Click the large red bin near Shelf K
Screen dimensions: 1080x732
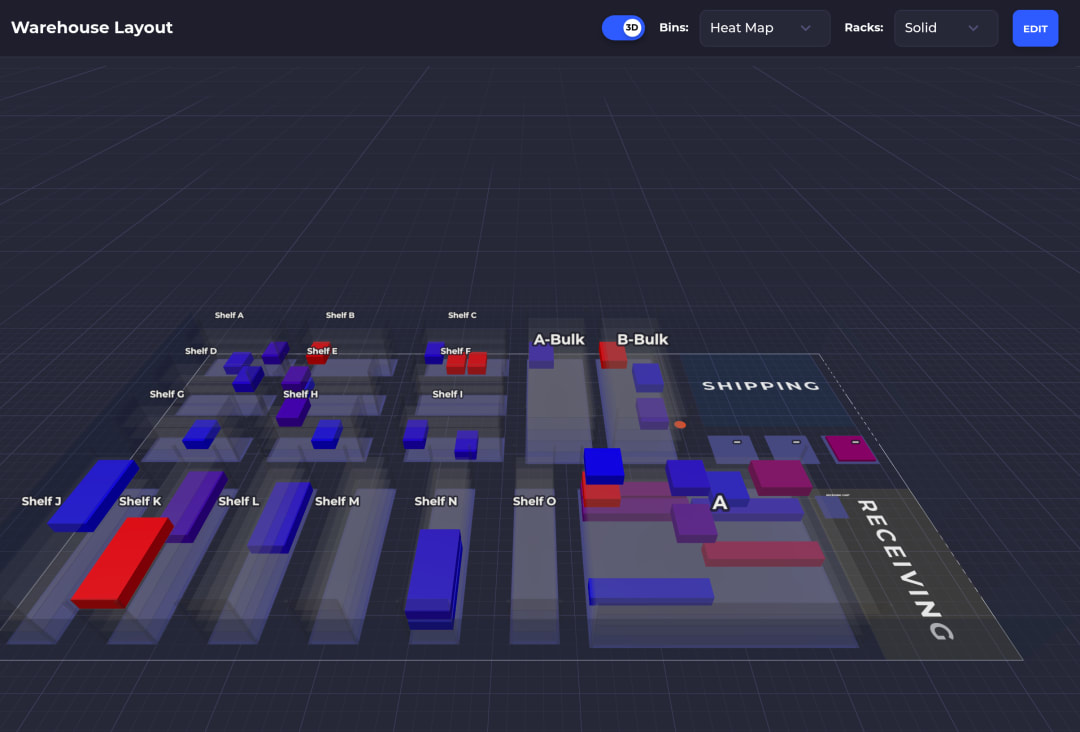click(x=122, y=563)
